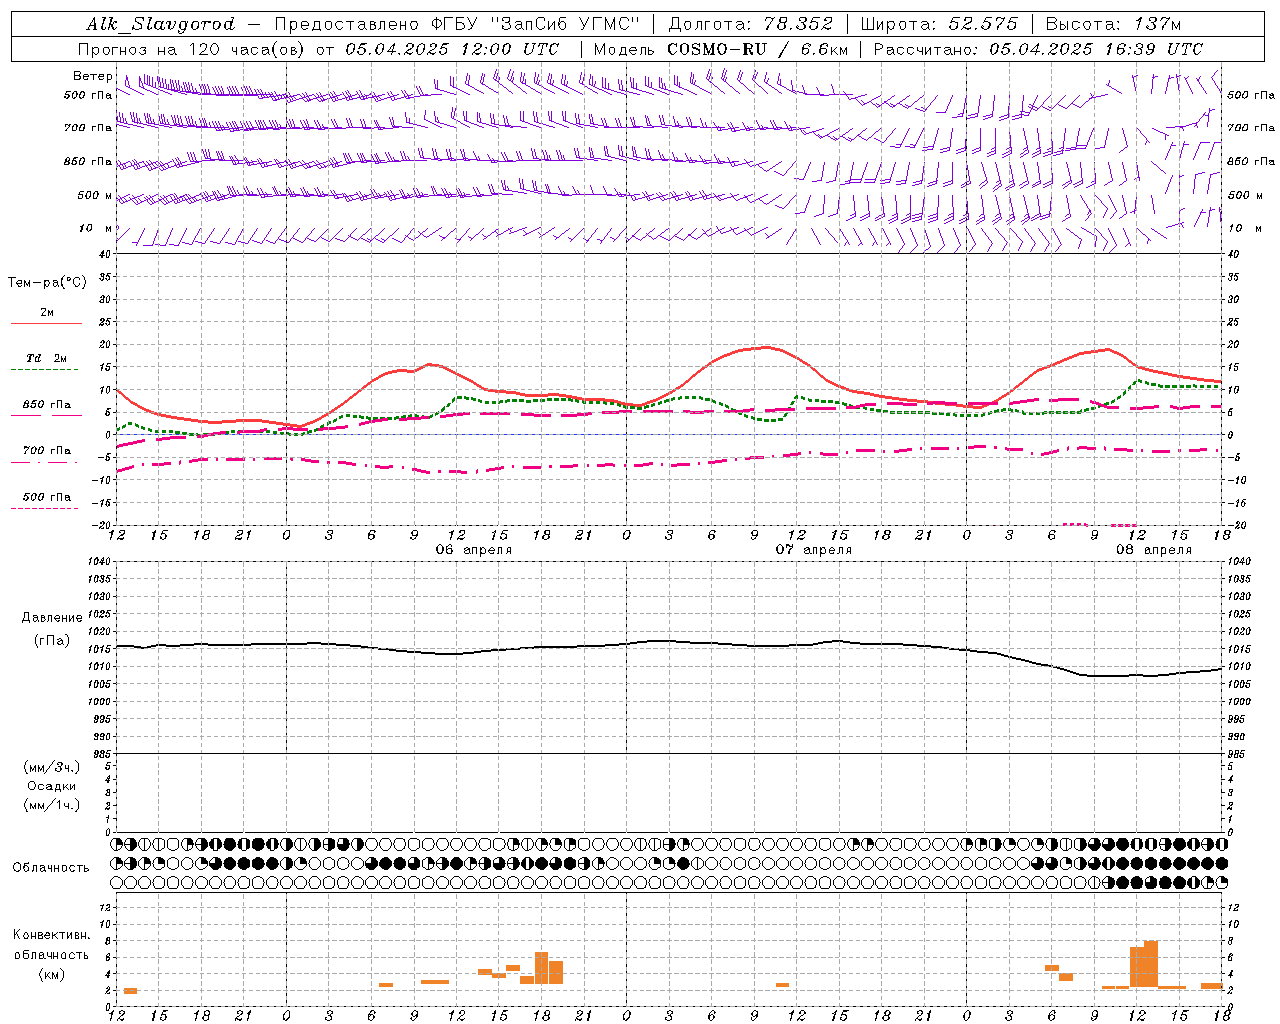Click the 08 апреля date label under temperature chart
1280x1024 pixels.
pos(1154,550)
